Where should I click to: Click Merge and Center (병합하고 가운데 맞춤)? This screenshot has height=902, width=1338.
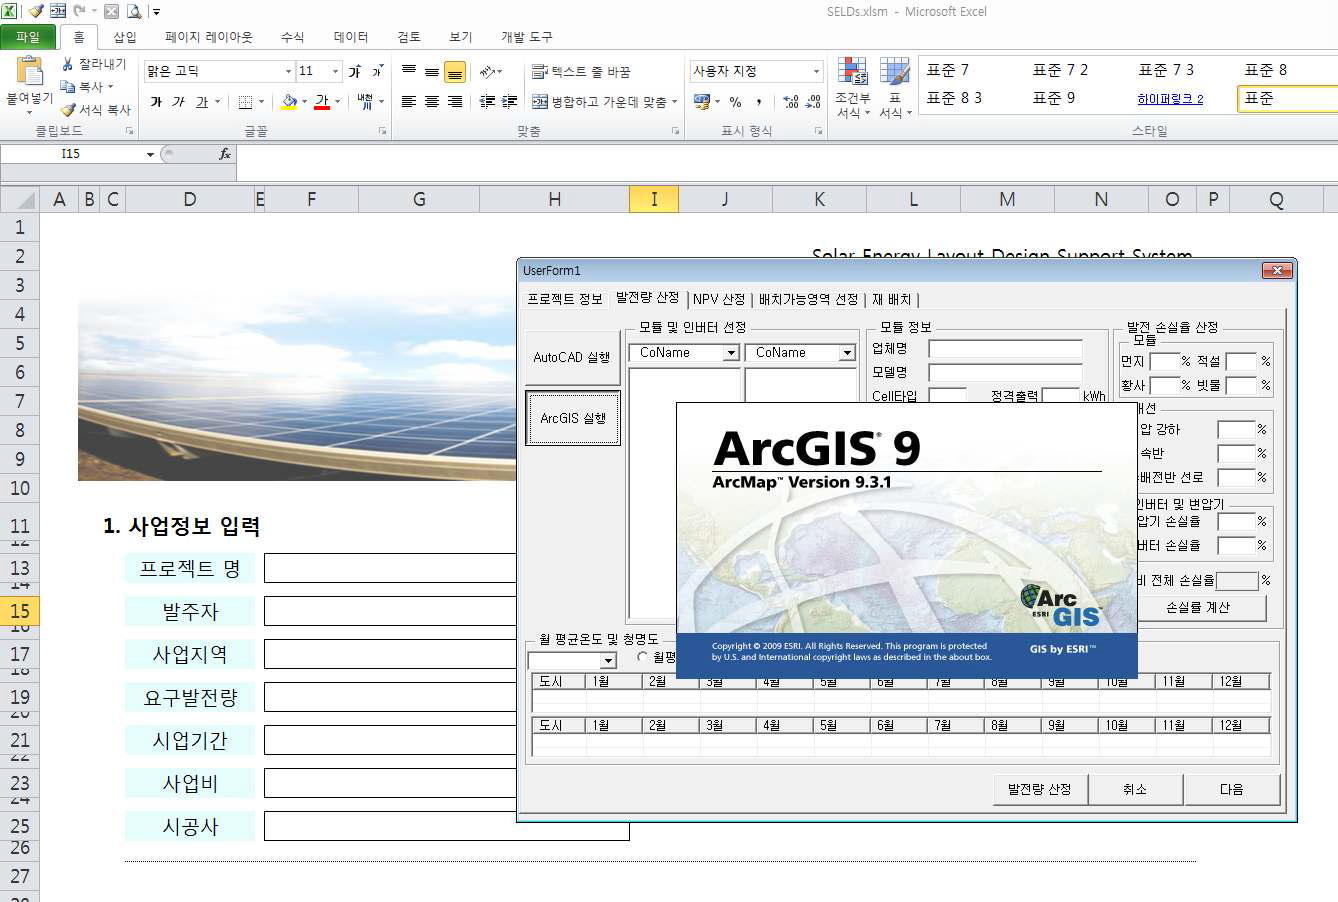point(600,102)
